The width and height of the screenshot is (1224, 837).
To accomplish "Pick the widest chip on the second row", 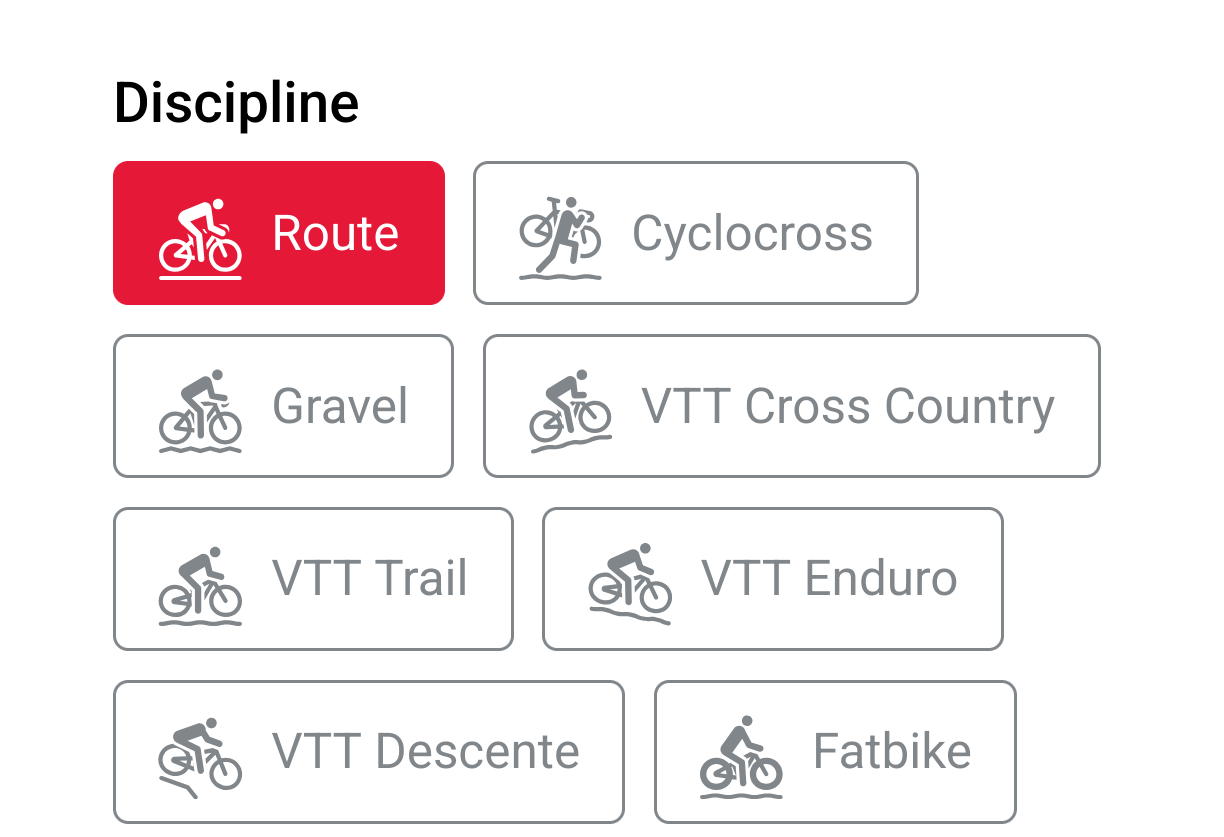I will point(791,406).
